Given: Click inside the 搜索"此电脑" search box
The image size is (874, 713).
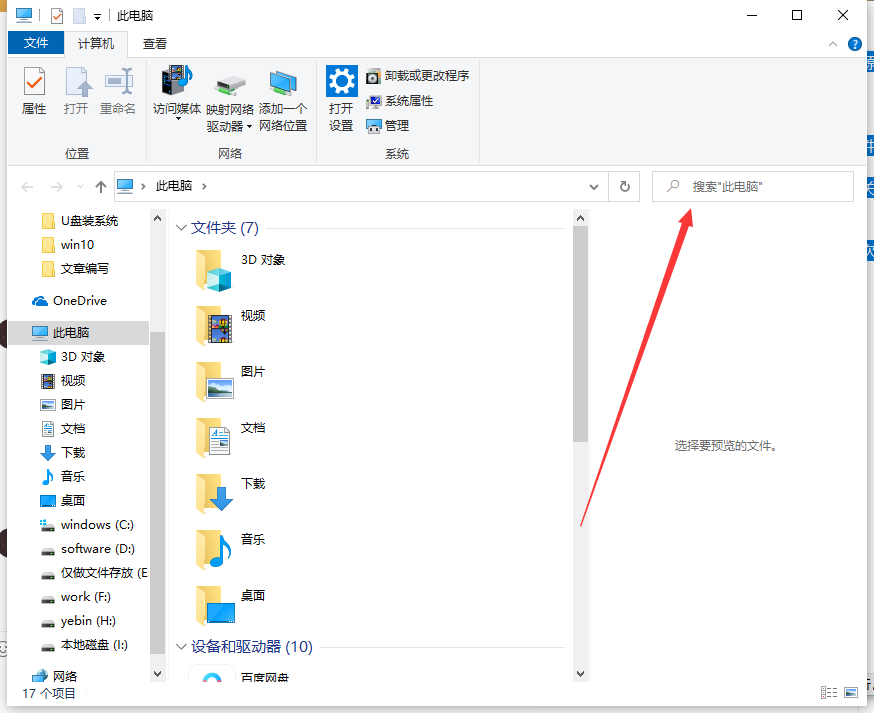Looking at the screenshot, I should (x=753, y=186).
